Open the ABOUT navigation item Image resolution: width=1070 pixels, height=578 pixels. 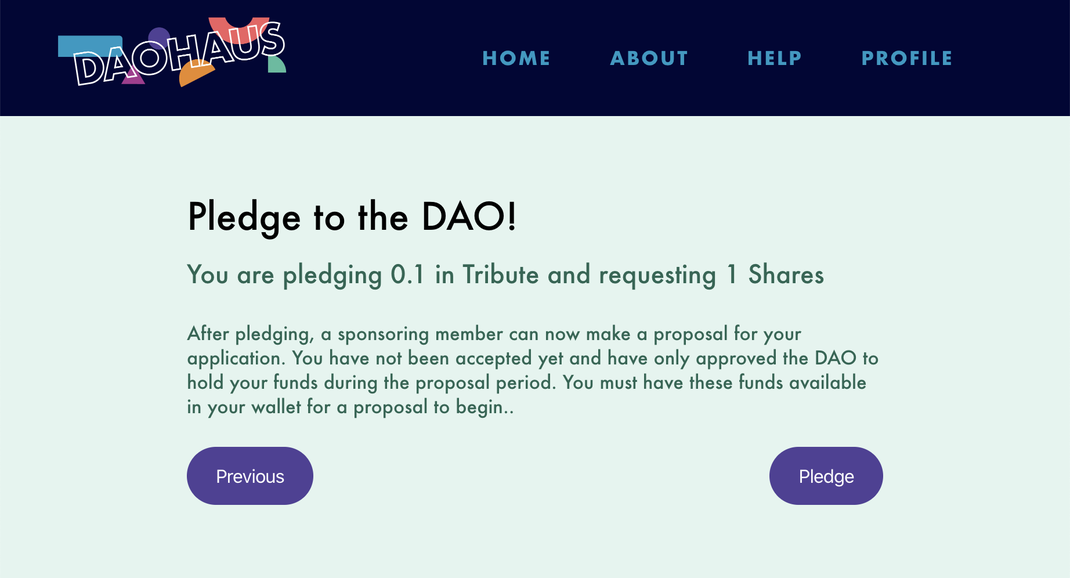(649, 58)
